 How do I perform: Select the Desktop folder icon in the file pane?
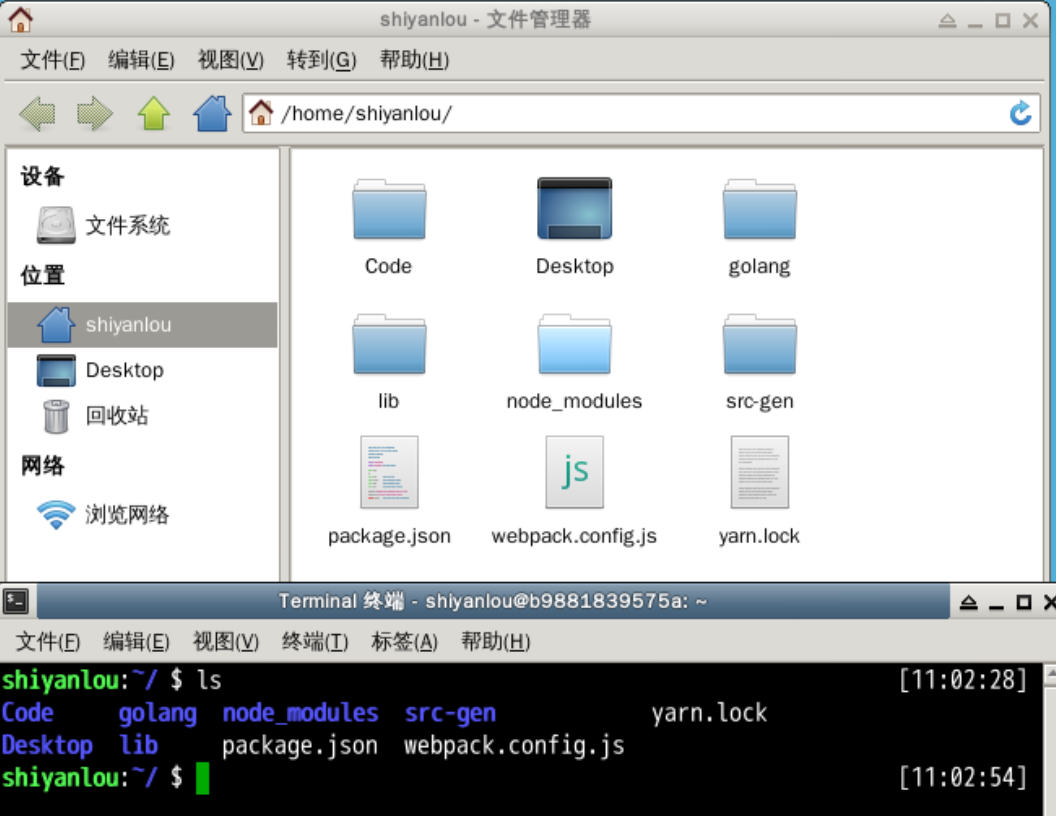(x=574, y=208)
